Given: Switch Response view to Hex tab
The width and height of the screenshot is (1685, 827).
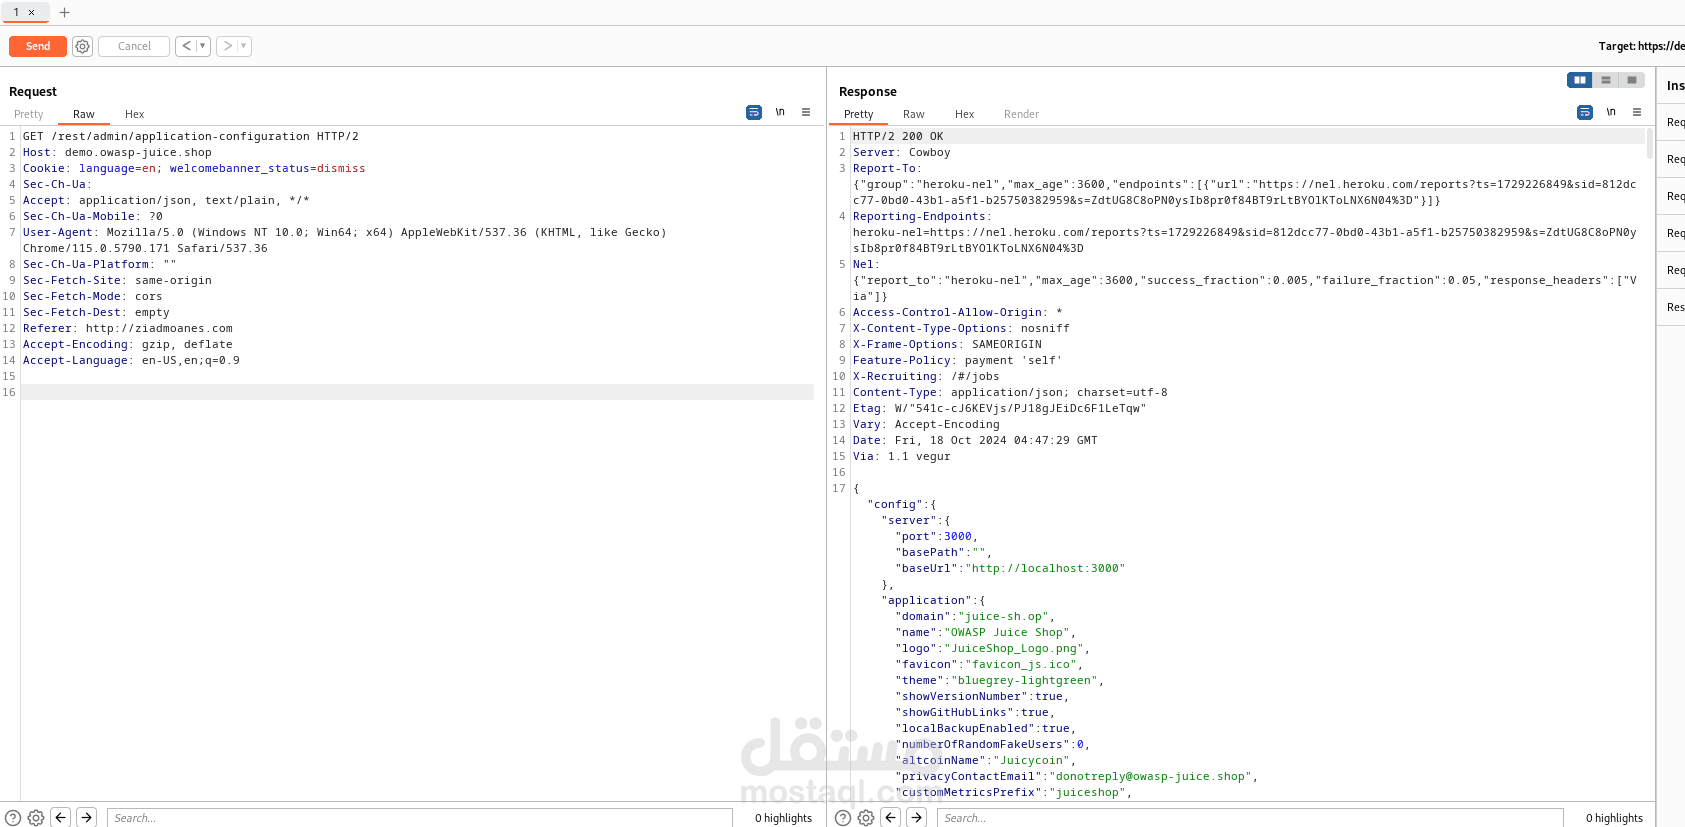Looking at the screenshot, I should 965,114.
